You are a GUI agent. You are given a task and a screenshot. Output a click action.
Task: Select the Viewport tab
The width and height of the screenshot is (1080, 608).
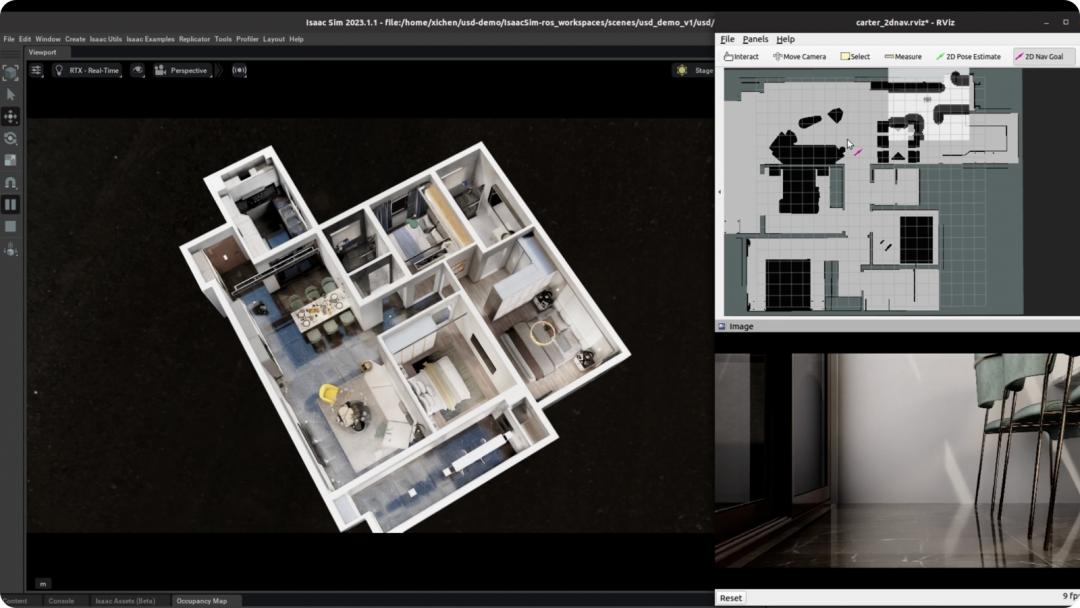coord(43,52)
